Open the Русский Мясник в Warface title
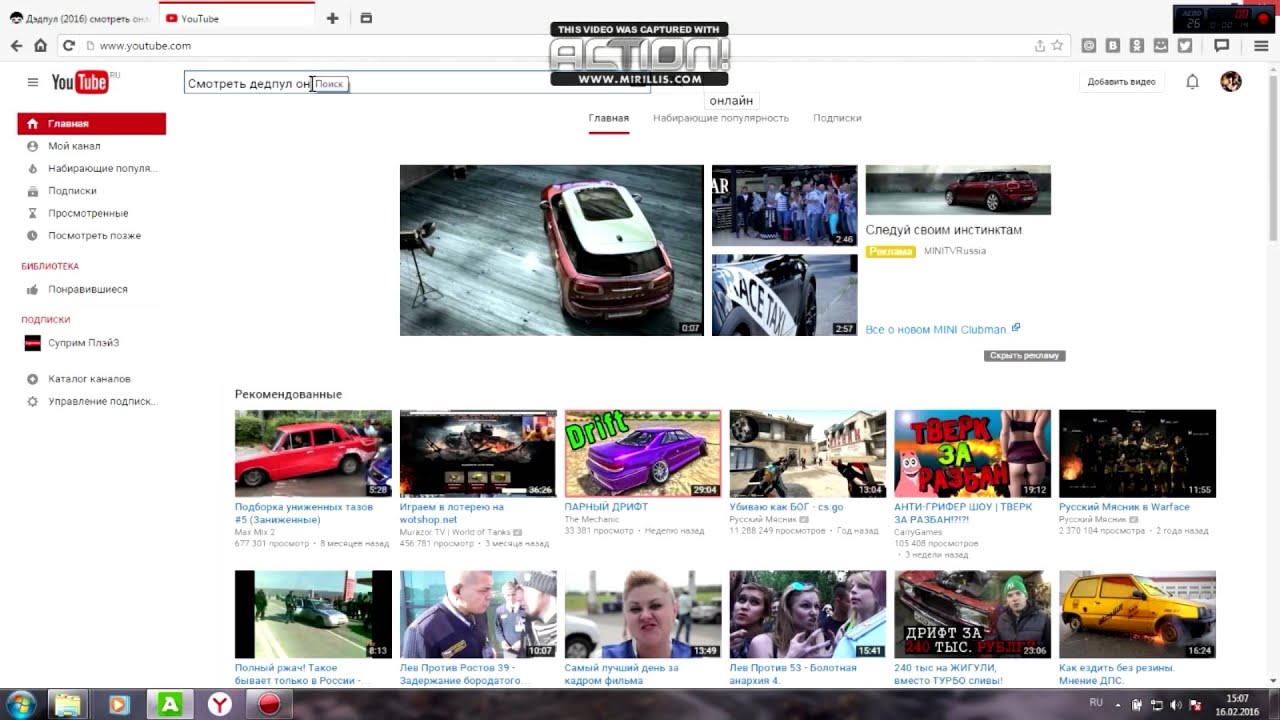This screenshot has width=1280, height=720. (1124, 507)
